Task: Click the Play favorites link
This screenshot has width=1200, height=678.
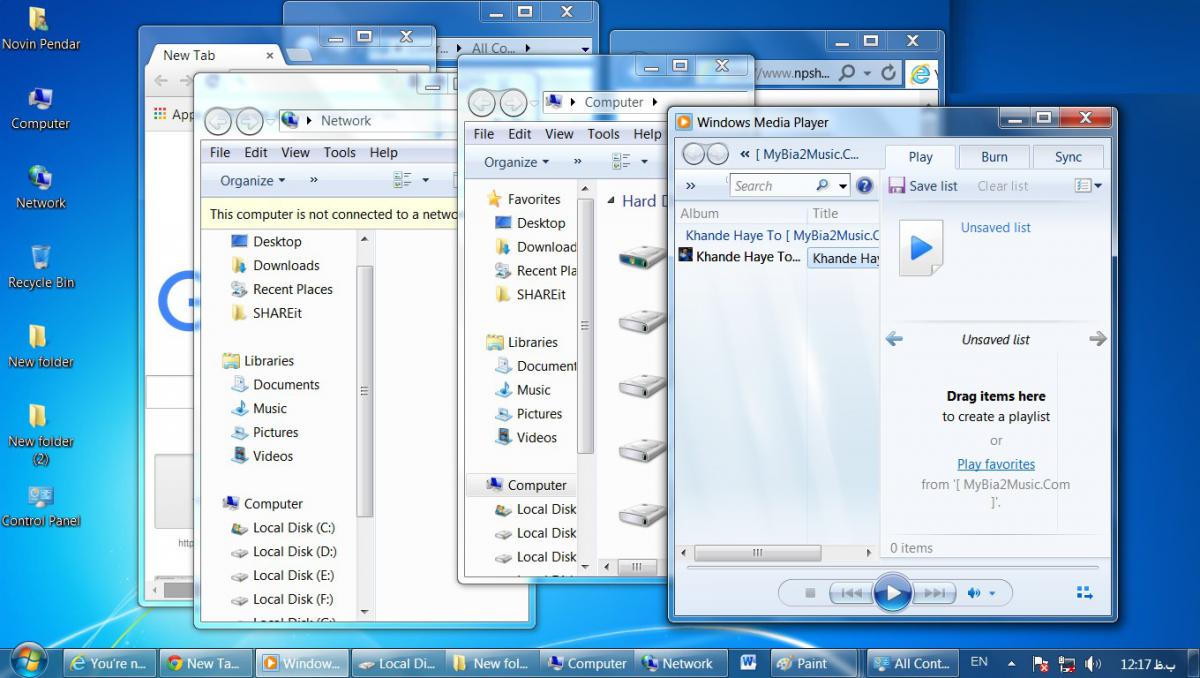Action: 995,464
